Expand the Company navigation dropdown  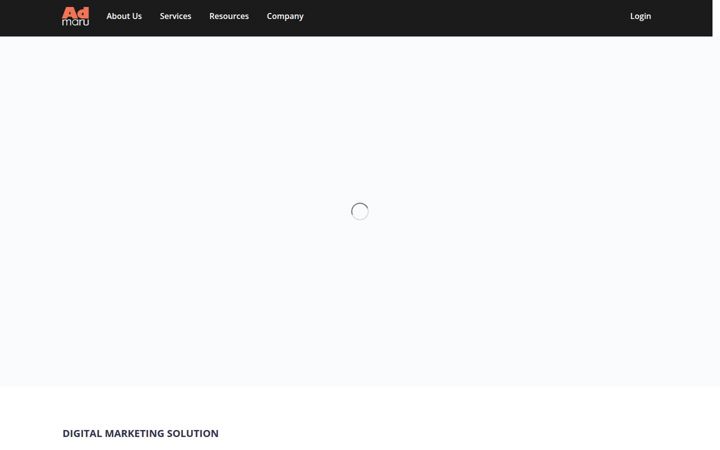click(285, 16)
